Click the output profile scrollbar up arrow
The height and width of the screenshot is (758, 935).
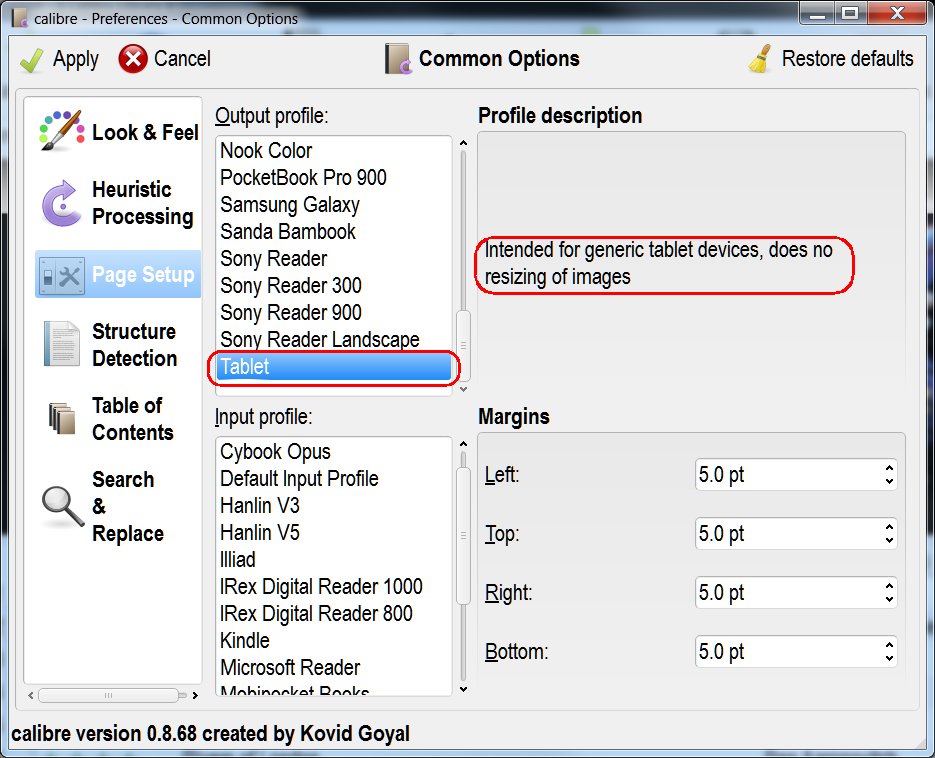pos(463,143)
